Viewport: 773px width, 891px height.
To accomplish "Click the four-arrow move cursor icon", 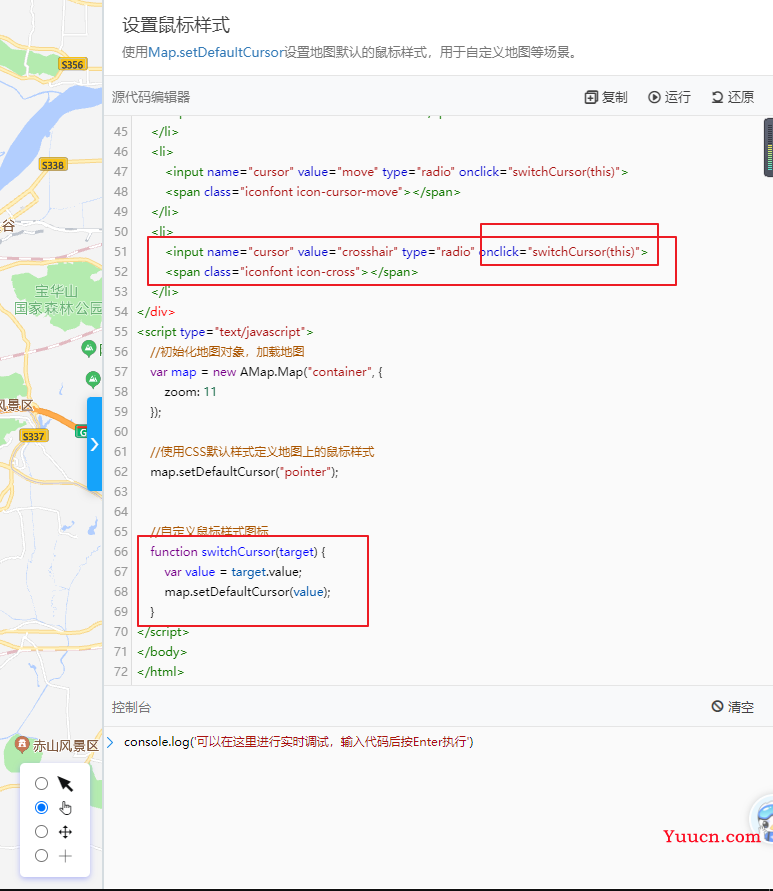I will pos(65,832).
